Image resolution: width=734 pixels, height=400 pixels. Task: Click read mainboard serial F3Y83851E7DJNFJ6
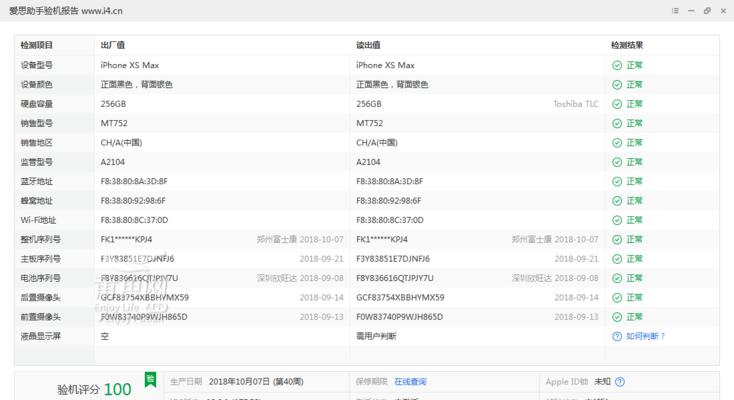tap(393, 259)
